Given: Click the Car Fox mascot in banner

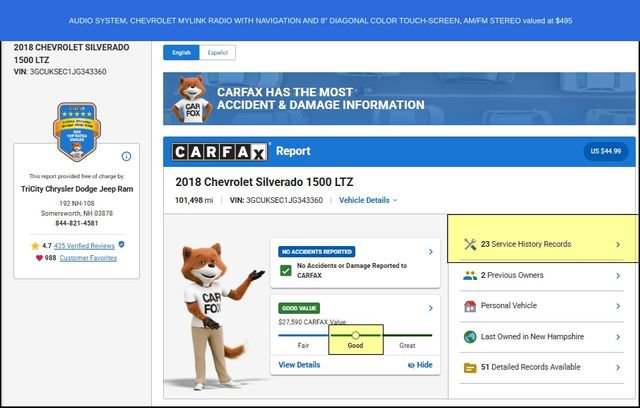Looking at the screenshot, I should [x=192, y=100].
